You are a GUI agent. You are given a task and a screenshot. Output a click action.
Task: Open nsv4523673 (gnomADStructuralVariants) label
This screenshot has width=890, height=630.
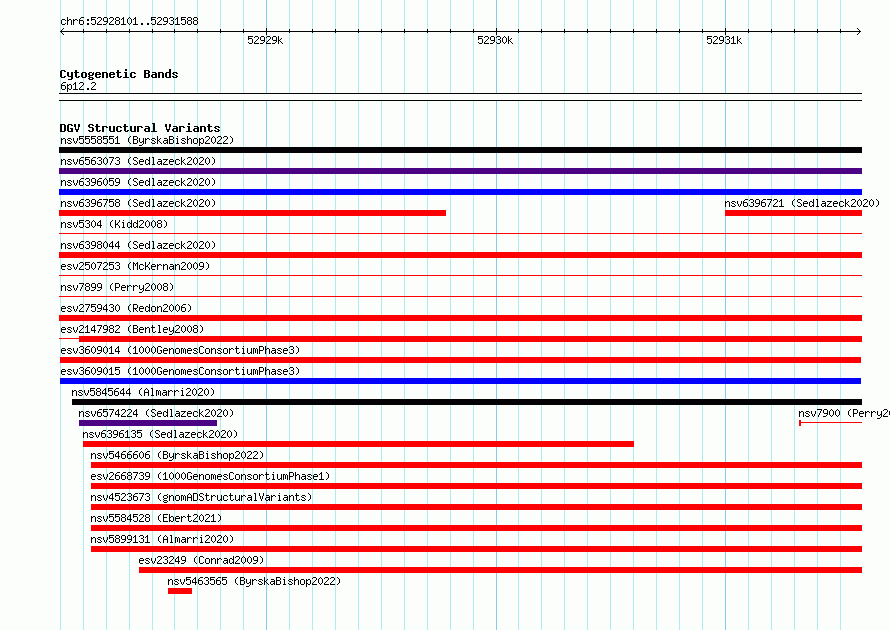[x=201, y=497]
